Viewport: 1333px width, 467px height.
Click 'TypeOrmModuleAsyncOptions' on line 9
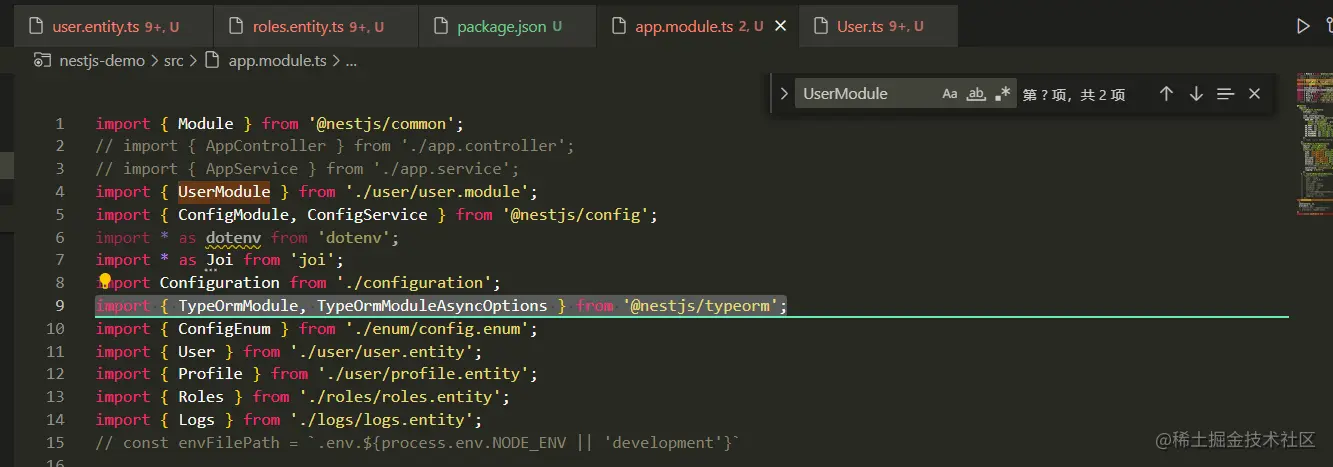pos(432,305)
